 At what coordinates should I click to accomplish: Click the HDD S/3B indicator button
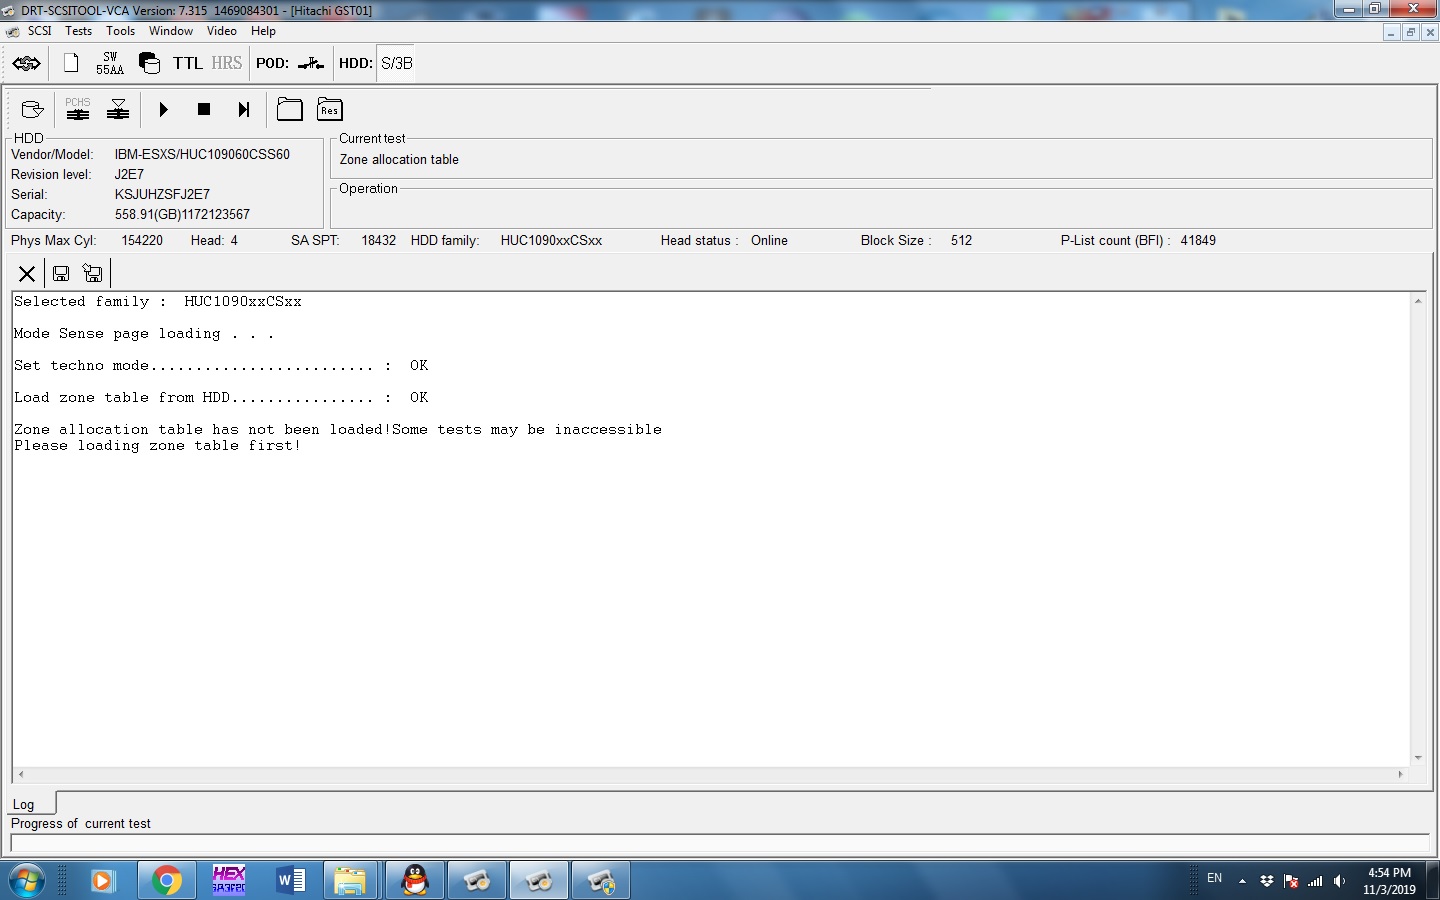[396, 63]
